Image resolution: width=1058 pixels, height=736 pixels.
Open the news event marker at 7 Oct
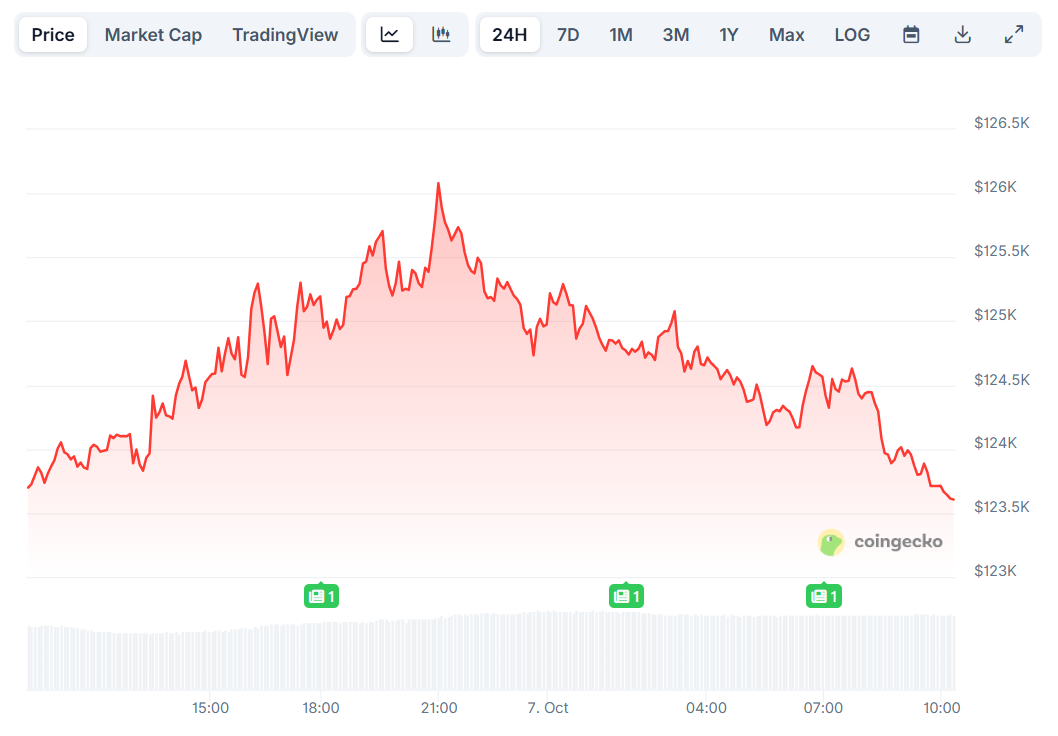[626, 595]
